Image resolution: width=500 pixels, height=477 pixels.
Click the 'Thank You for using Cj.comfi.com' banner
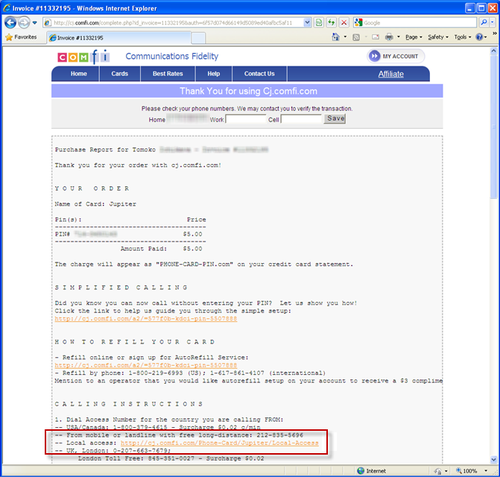click(247, 91)
